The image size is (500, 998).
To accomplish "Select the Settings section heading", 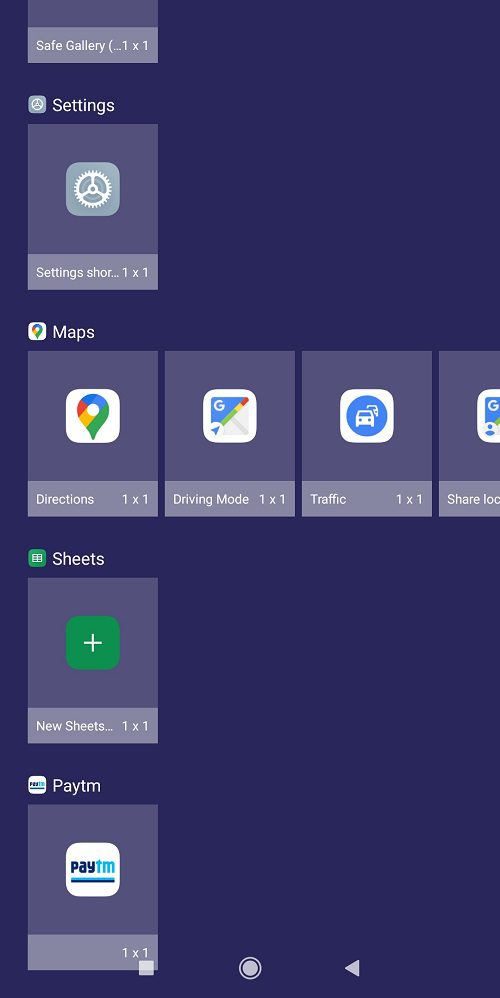I will (x=83, y=105).
